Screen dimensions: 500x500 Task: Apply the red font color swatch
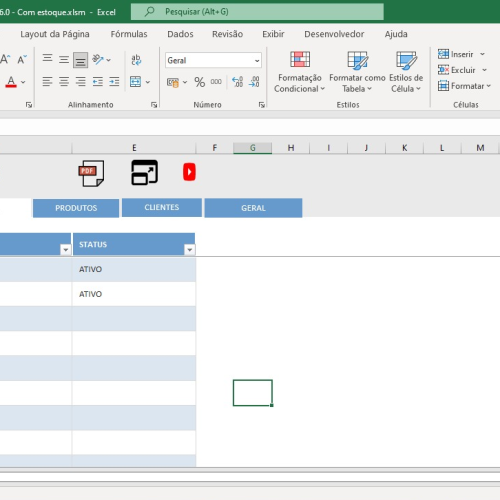click(11, 82)
